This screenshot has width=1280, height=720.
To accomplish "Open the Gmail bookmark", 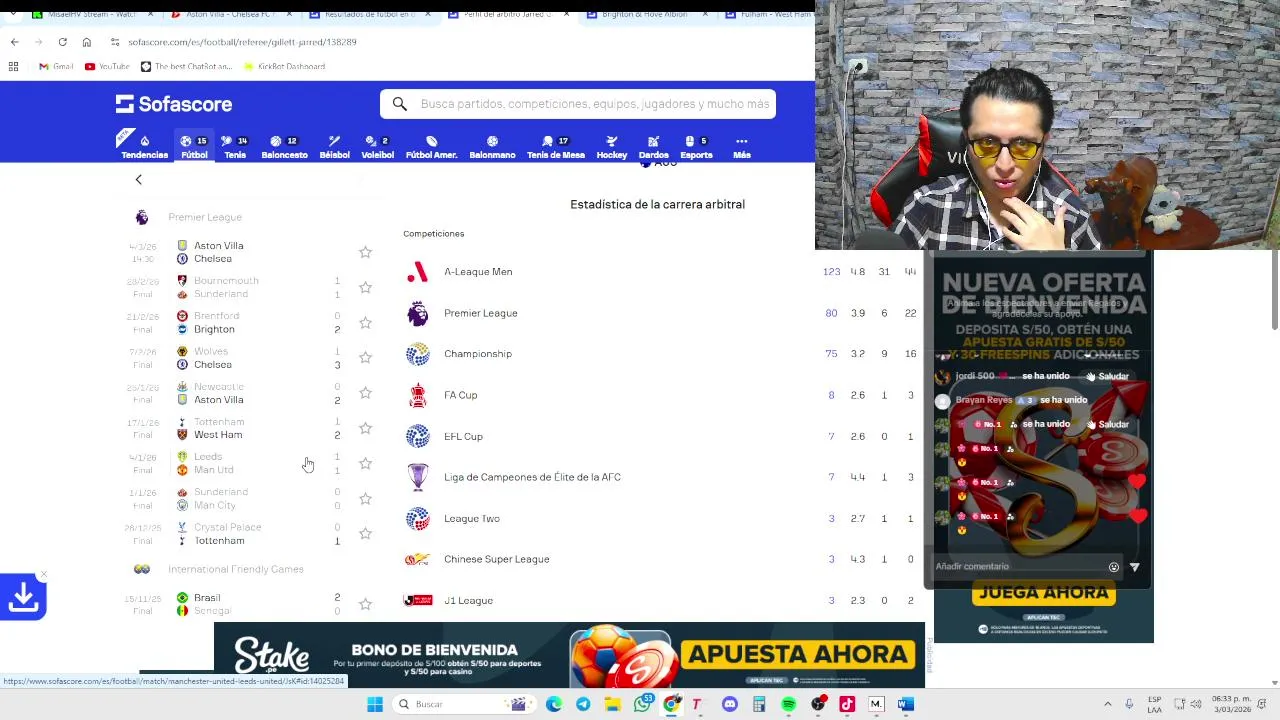I will click(x=56, y=66).
